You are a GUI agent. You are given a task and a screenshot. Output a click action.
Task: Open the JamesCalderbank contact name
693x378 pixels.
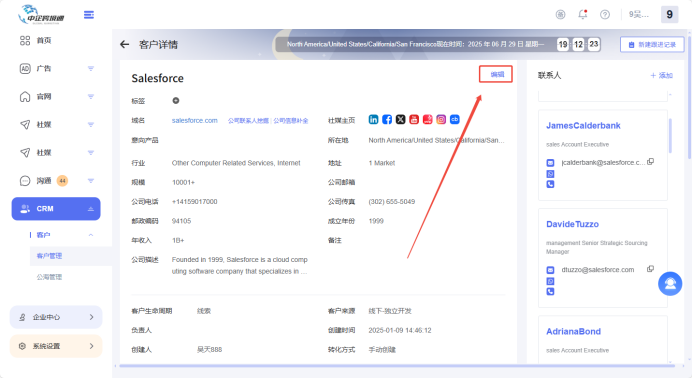pos(583,126)
